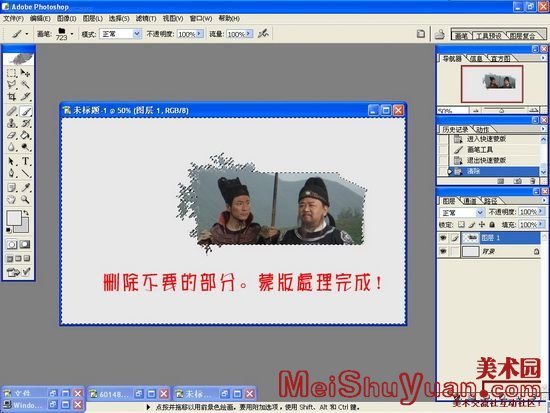
Task: Open the 滤镜(T) menu
Action: click(x=146, y=18)
